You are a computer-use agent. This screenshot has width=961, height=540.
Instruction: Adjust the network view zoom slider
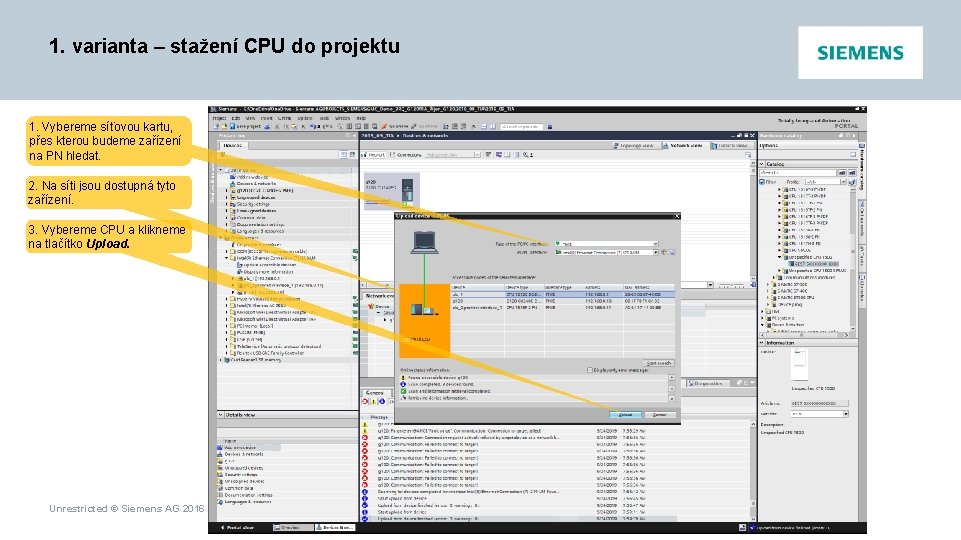click(732, 285)
